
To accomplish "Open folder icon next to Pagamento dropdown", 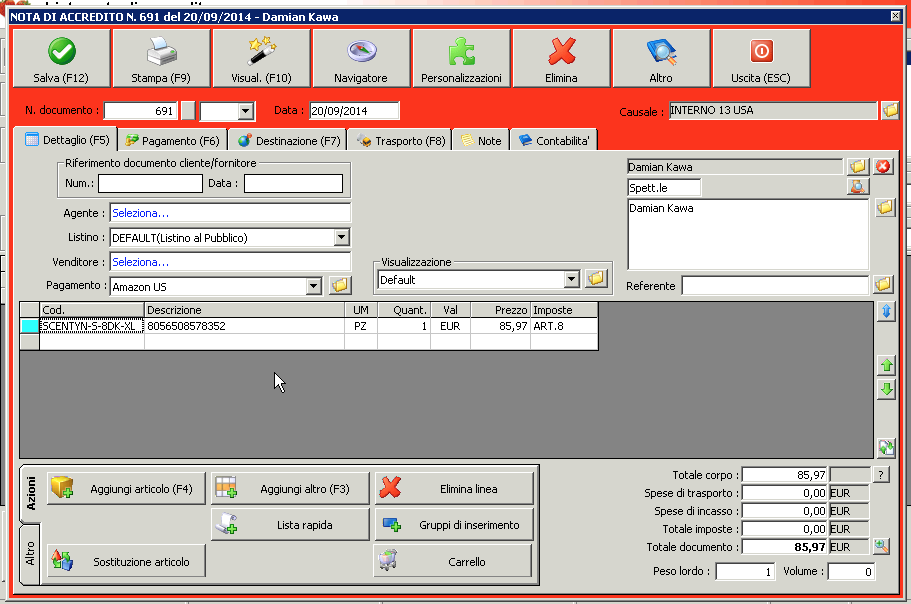I will click(340, 285).
